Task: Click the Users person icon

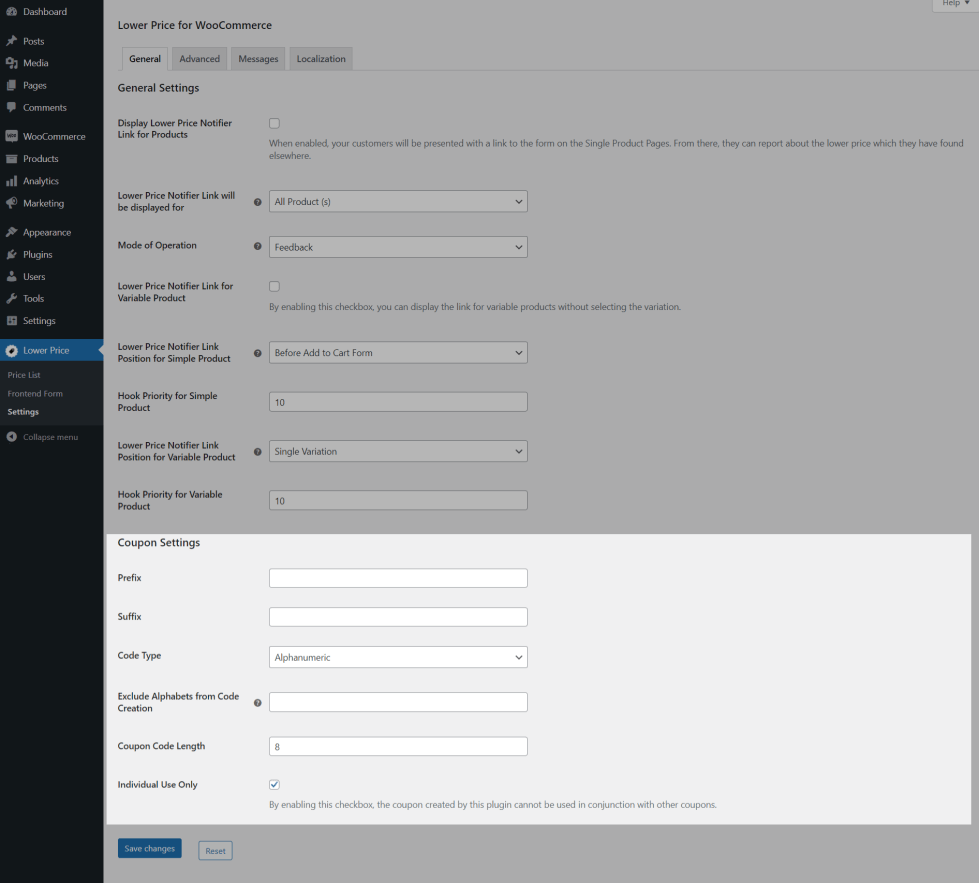Action: point(11,276)
